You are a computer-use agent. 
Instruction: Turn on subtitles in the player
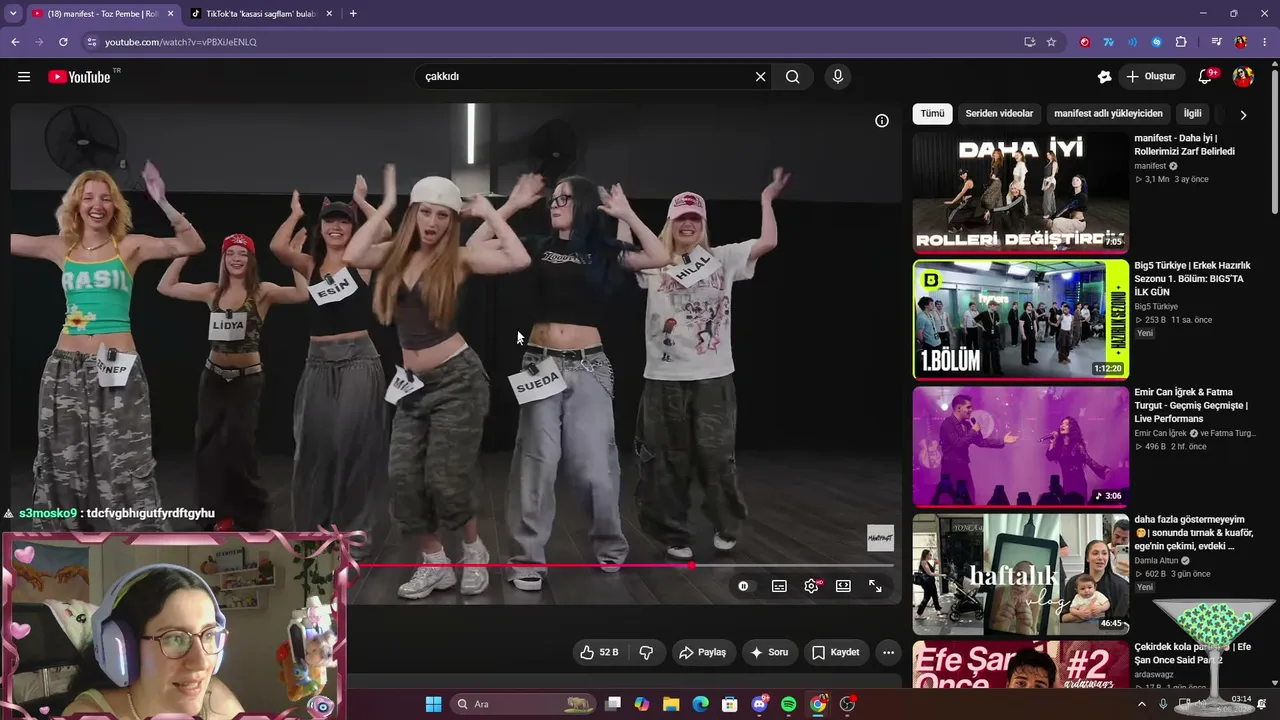pos(779,586)
